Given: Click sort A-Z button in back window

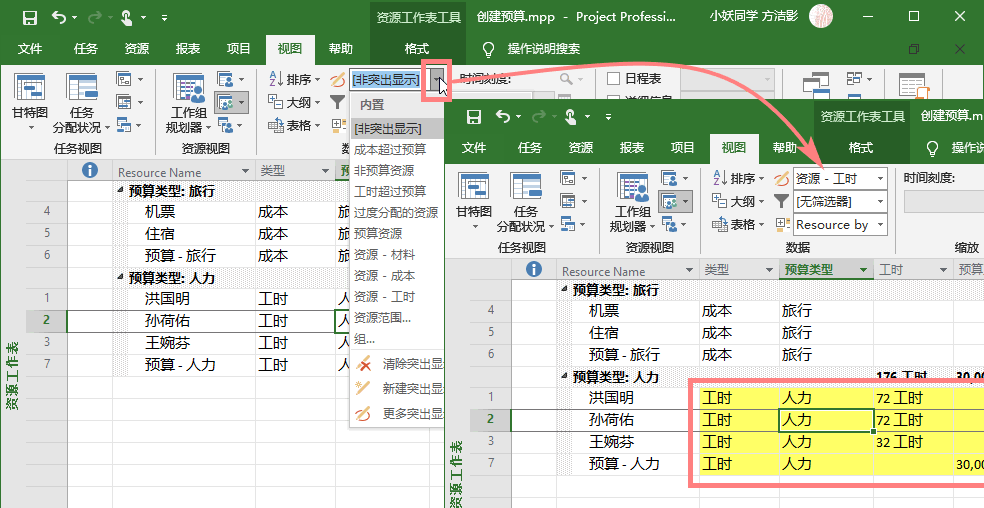Looking at the screenshot, I should (x=294, y=79).
